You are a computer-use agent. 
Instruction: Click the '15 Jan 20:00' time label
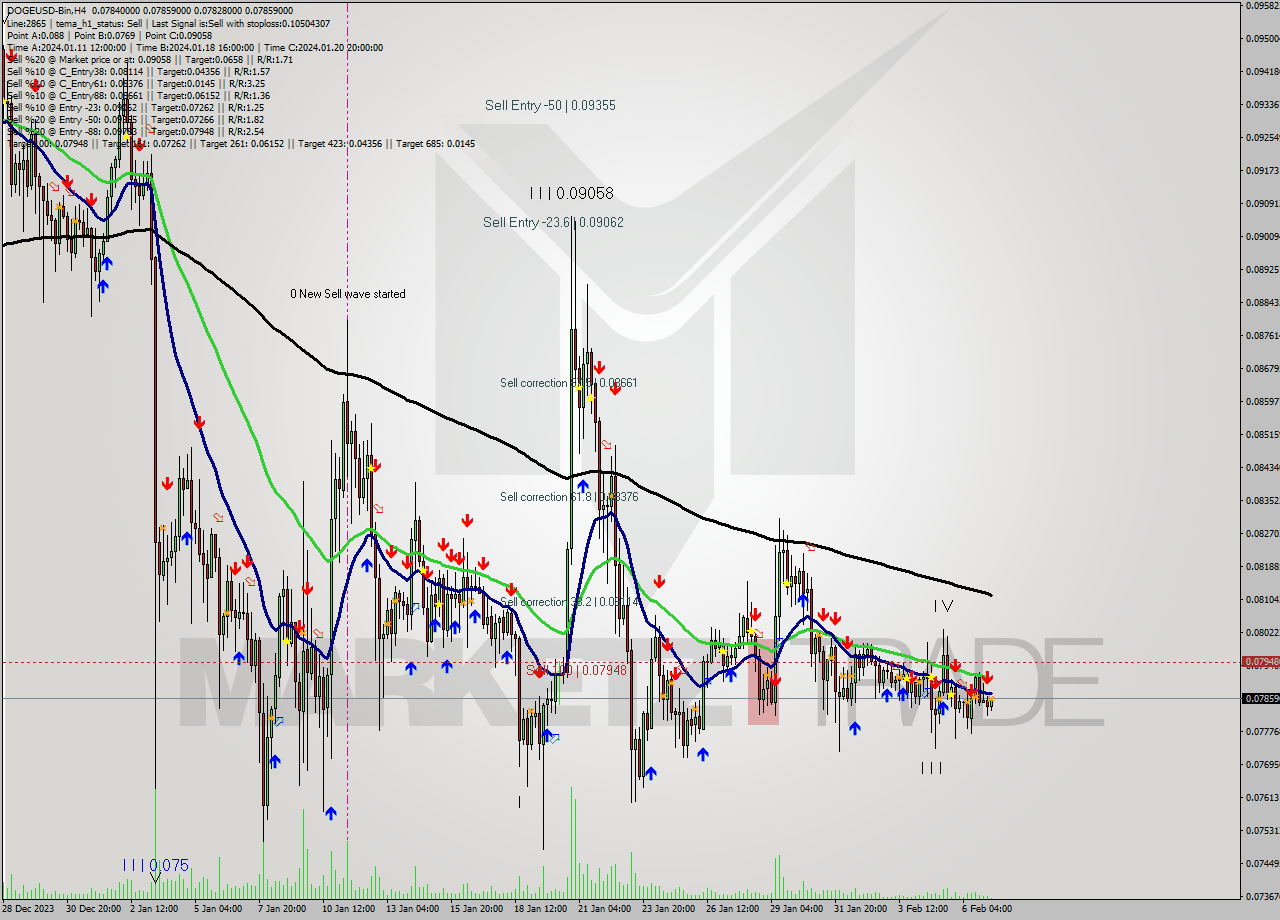click(476, 908)
